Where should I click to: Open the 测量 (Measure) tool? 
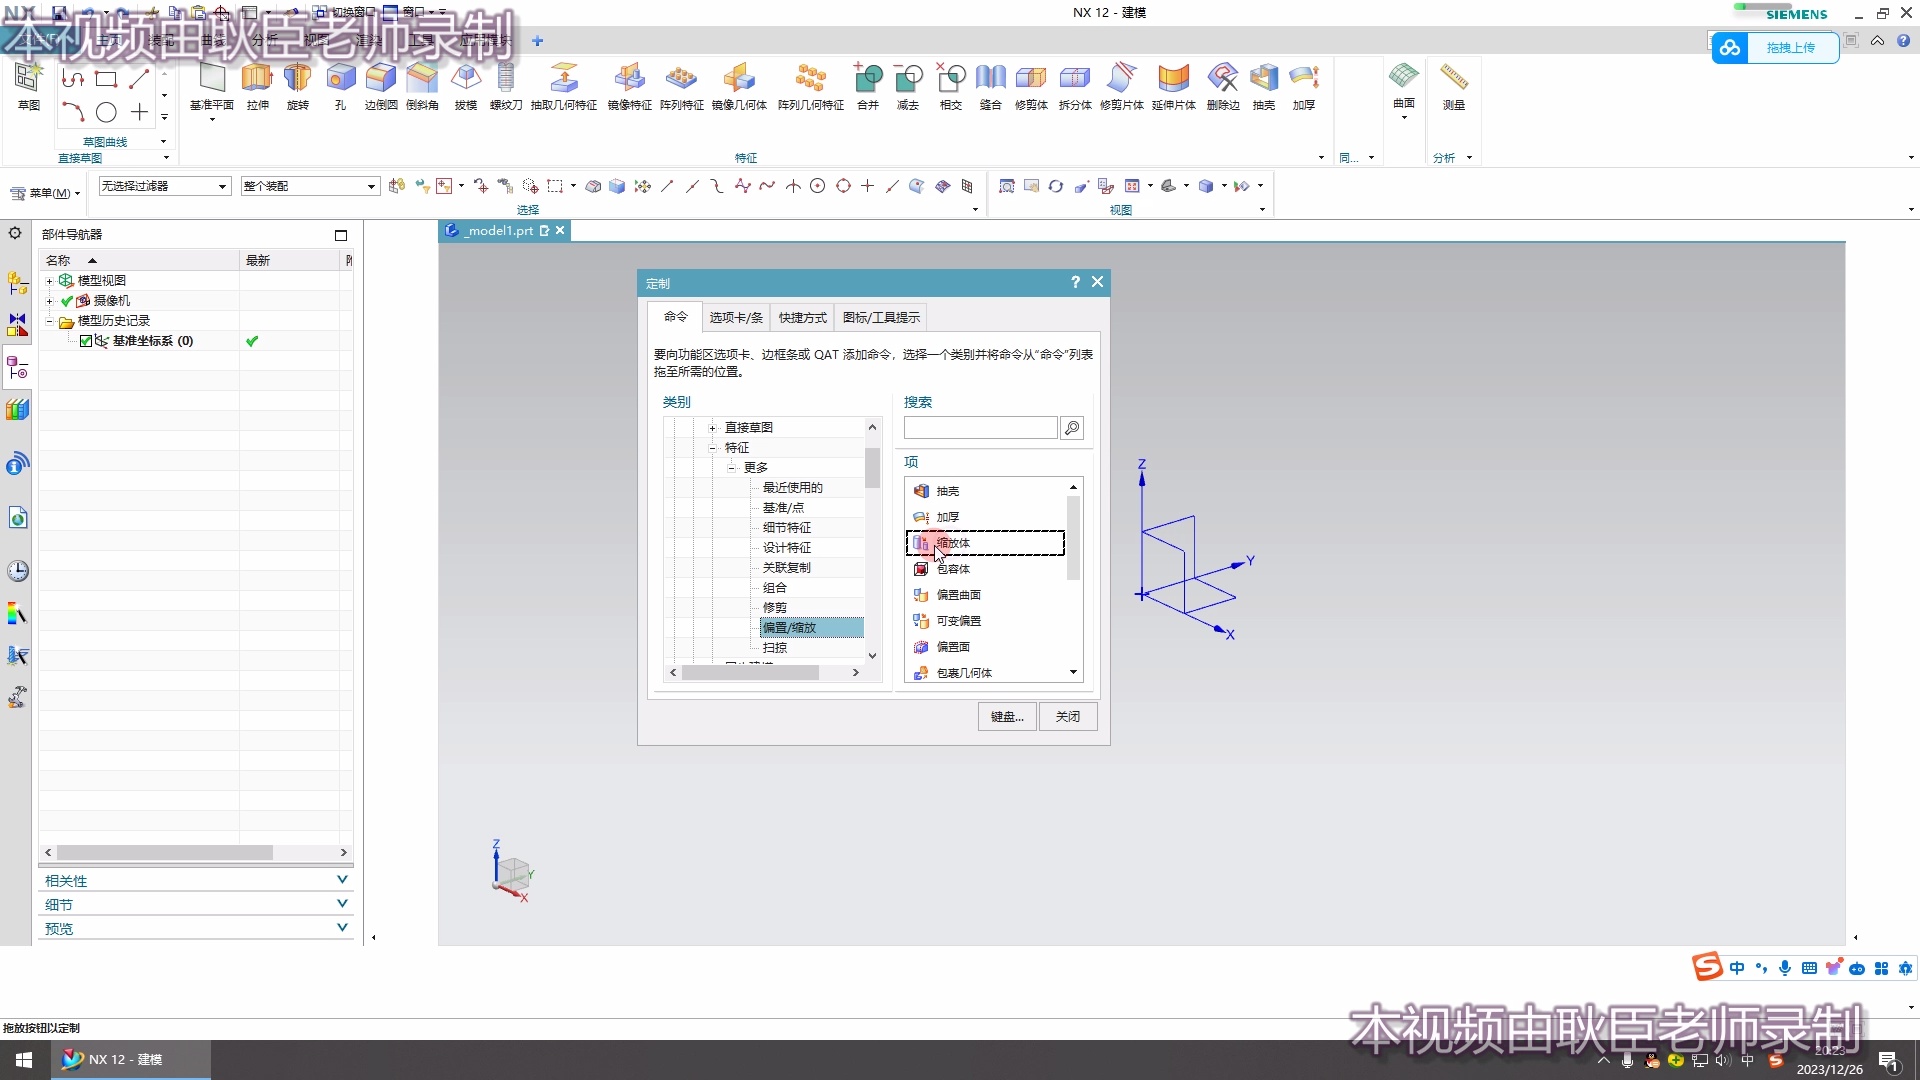[x=1453, y=79]
